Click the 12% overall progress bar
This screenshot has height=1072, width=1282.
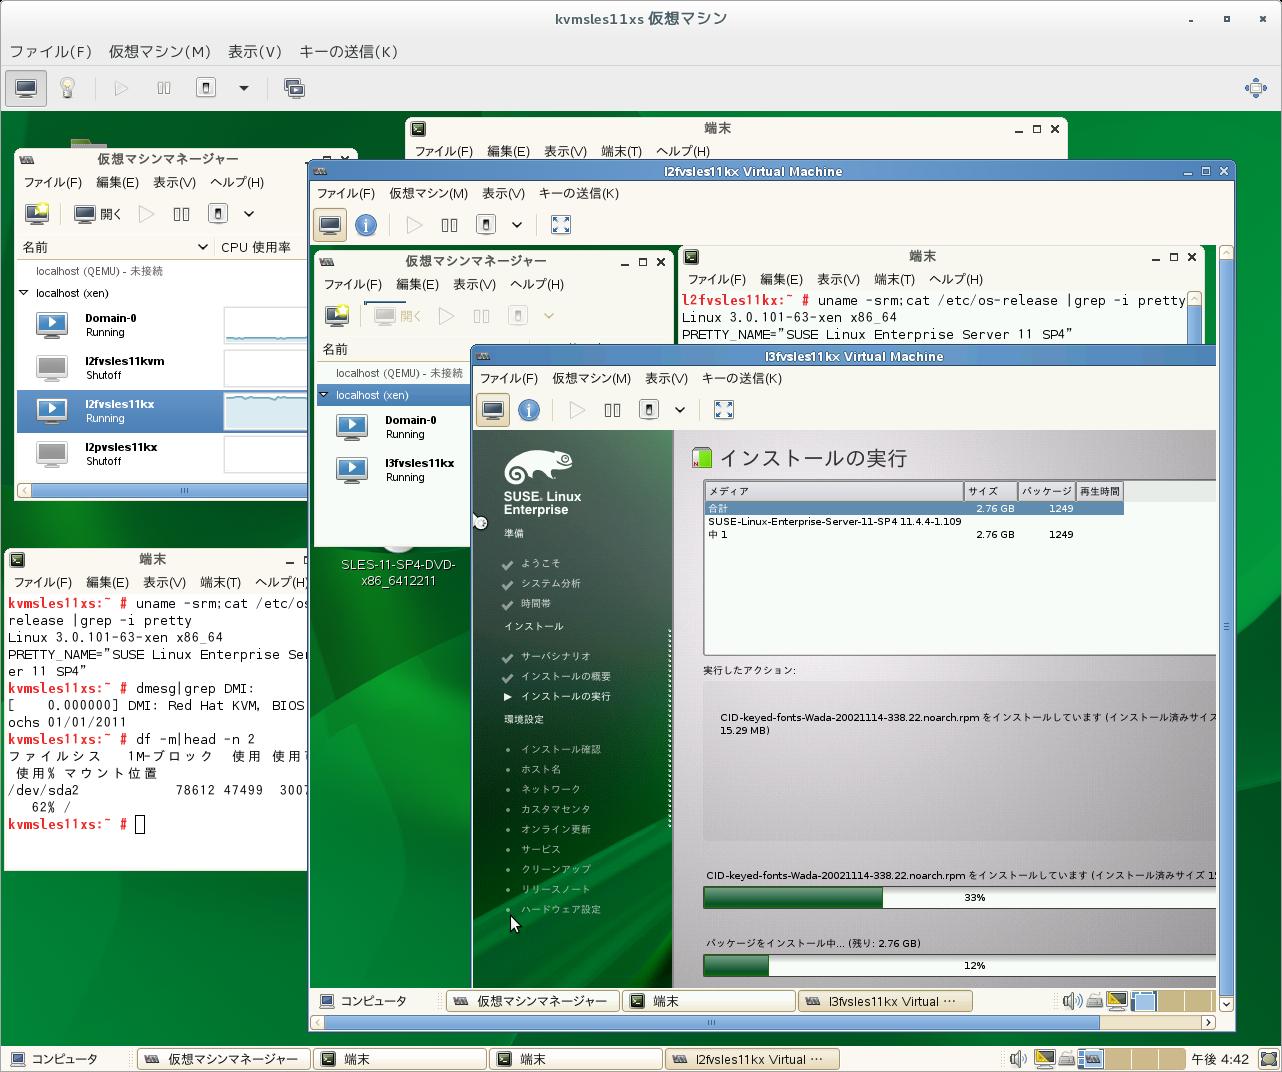[x=960, y=966]
